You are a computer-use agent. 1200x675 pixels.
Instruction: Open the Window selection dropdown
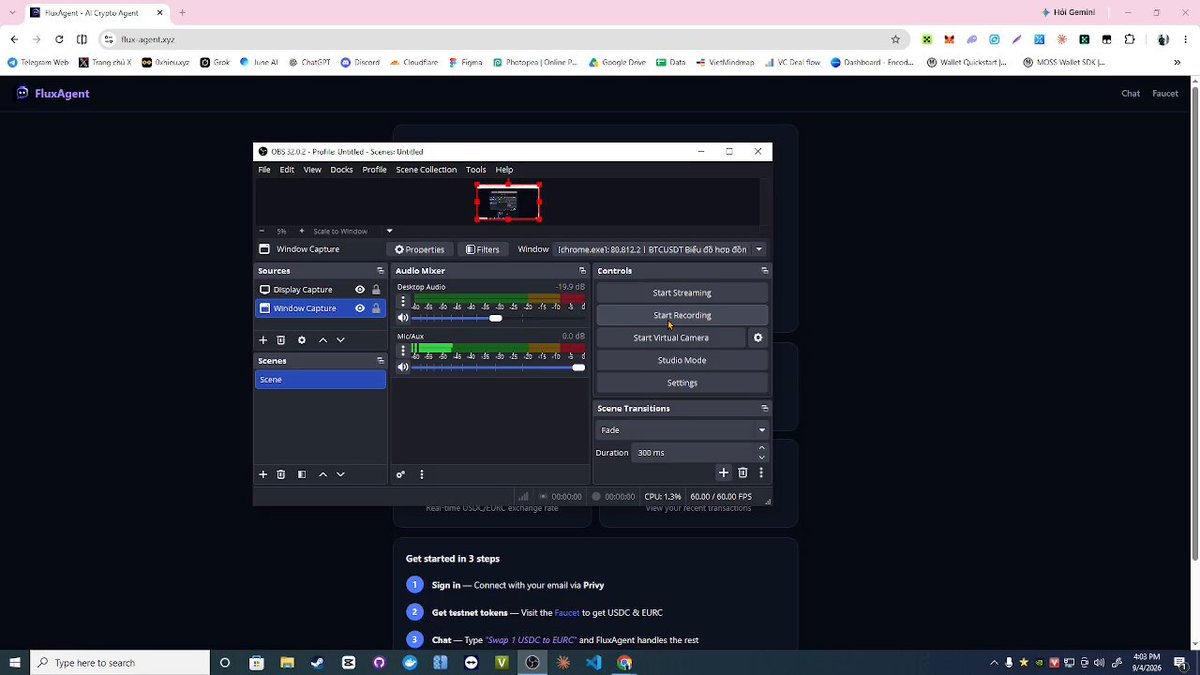(661, 249)
